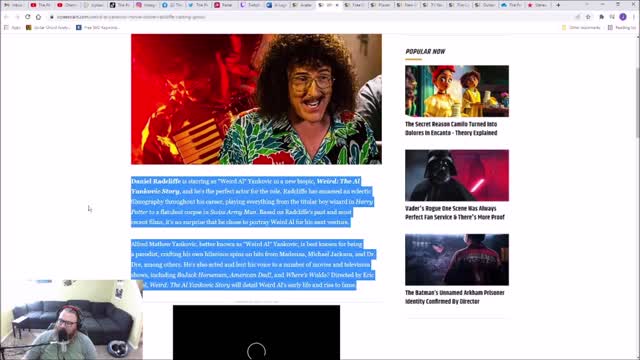
Task: Open the Darth Vader Rogue One thumbnail
Action: pyautogui.click(x=457, y=175)
